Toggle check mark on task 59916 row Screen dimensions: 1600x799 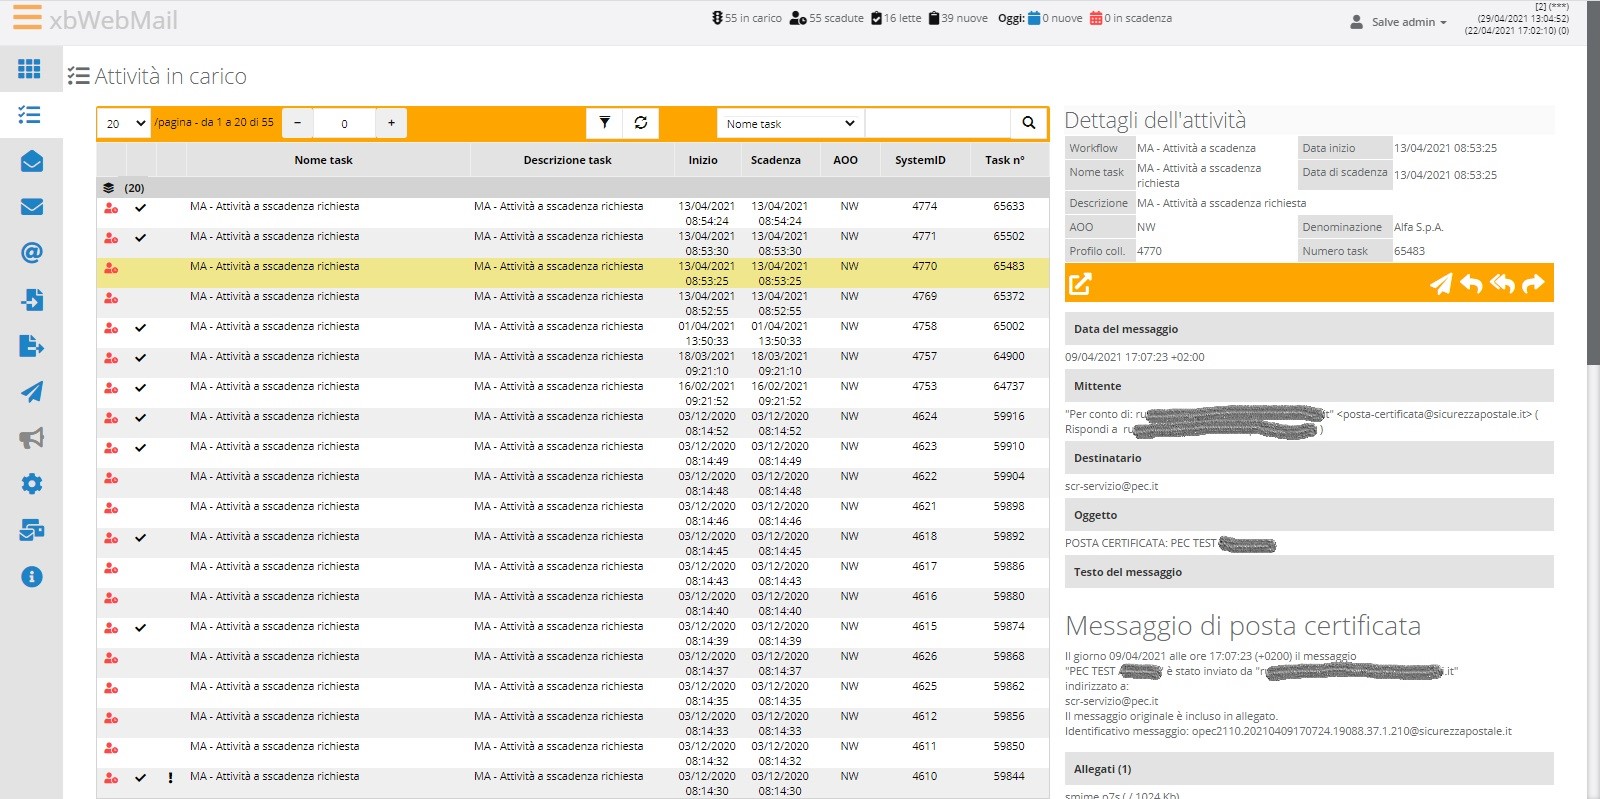click(140, 418)
